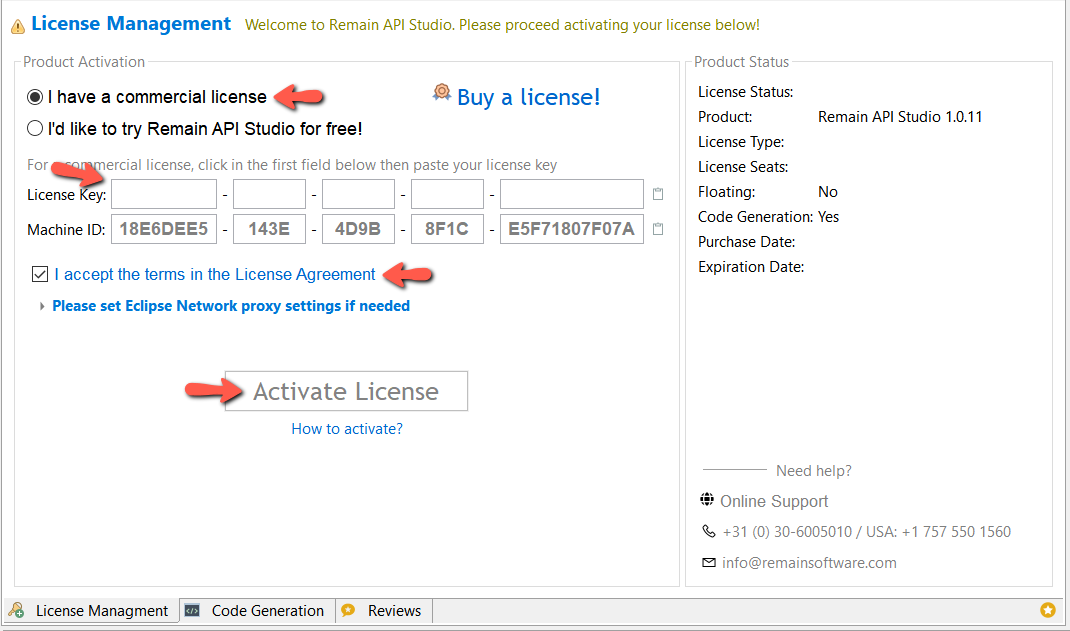1070x631 pixels.
Task: Click the warning icon beside License Management
Action: point(18,27)
